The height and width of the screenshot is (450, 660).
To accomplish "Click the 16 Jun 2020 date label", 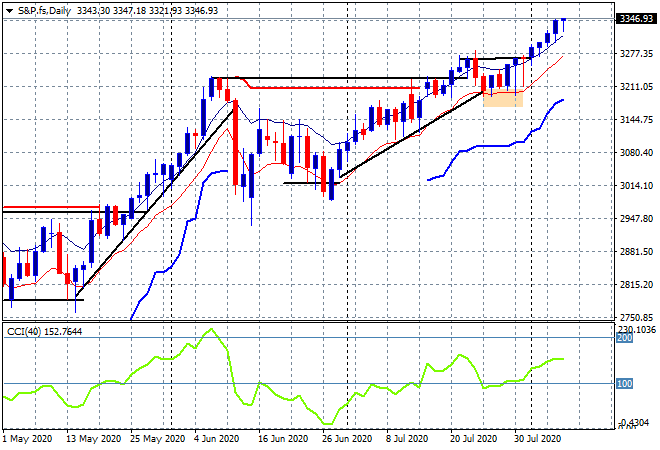I will (x=284, y=439).
